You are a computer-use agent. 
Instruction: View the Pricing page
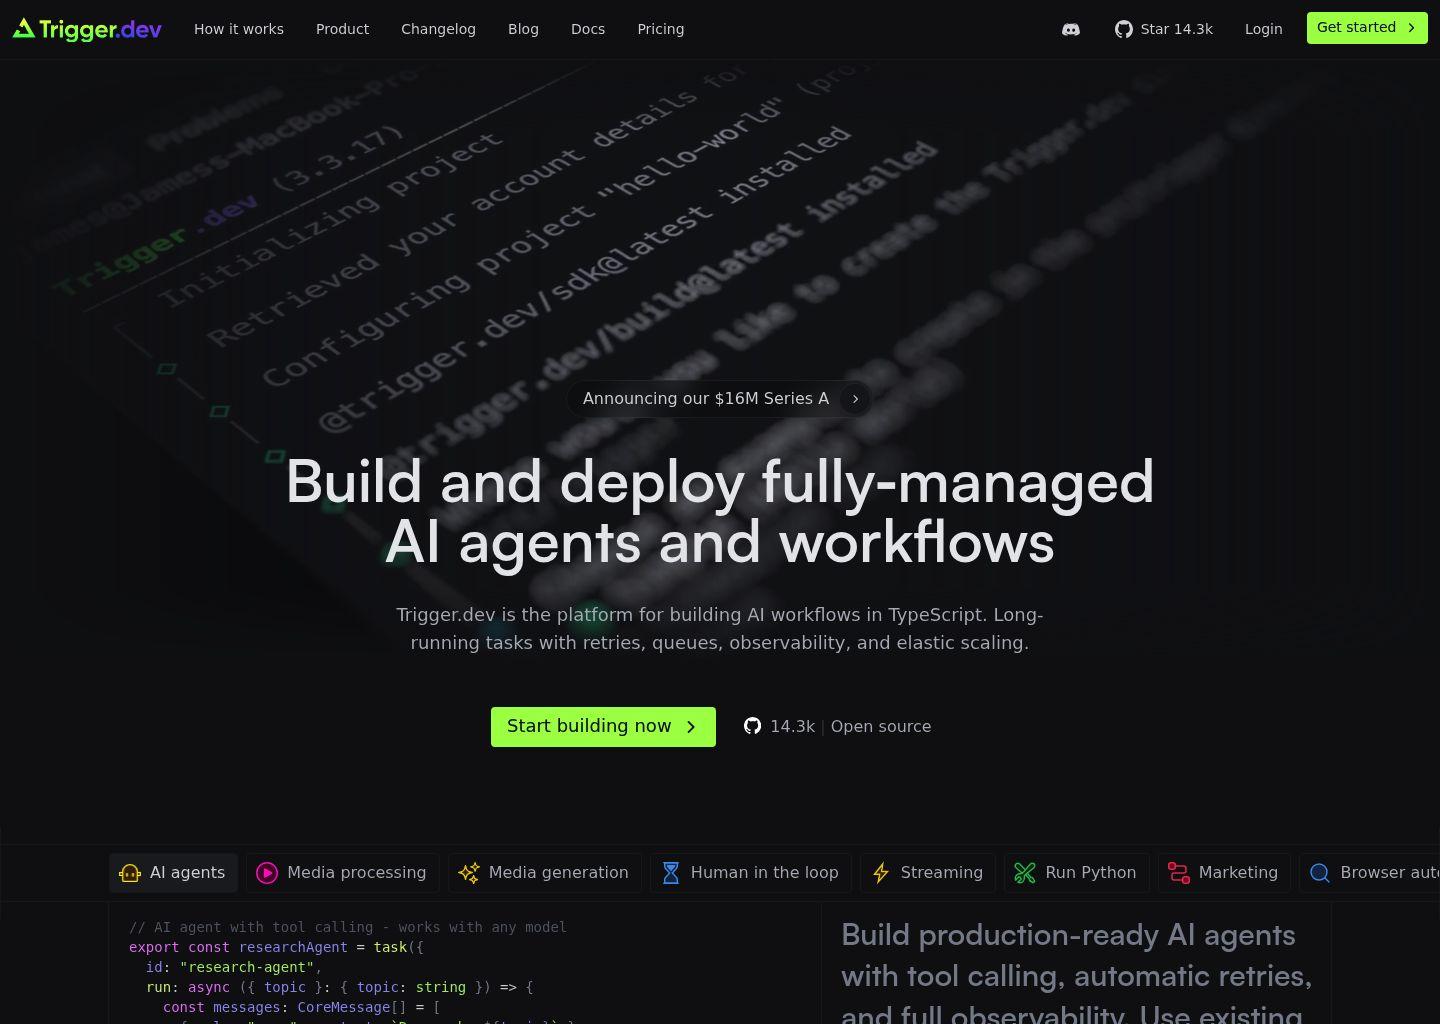(x=661, y=29)
